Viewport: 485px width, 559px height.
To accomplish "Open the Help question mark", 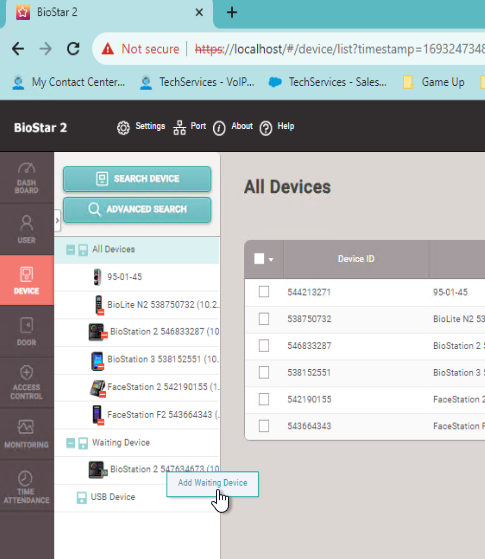I will click(266, 128).
